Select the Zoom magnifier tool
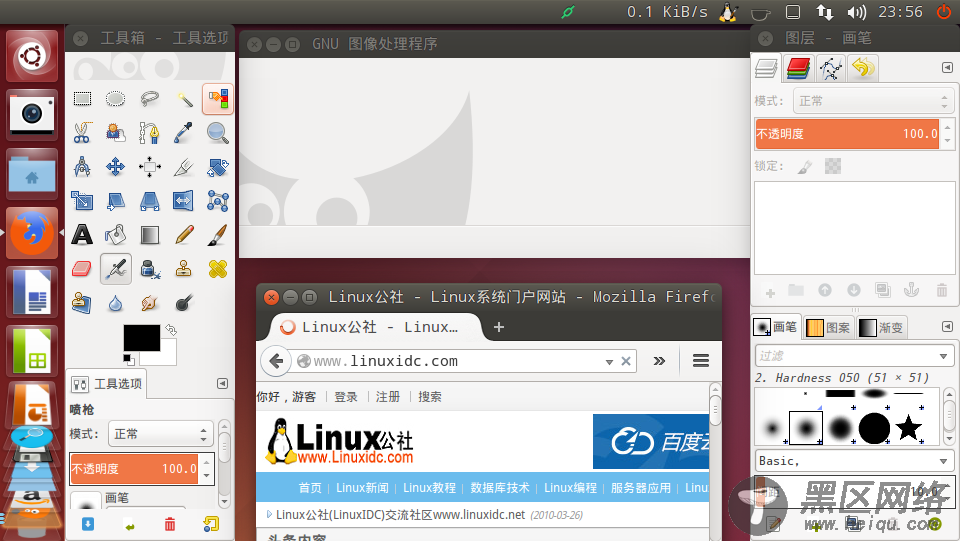This screenshot has height=541, width=960. point(218,132)
